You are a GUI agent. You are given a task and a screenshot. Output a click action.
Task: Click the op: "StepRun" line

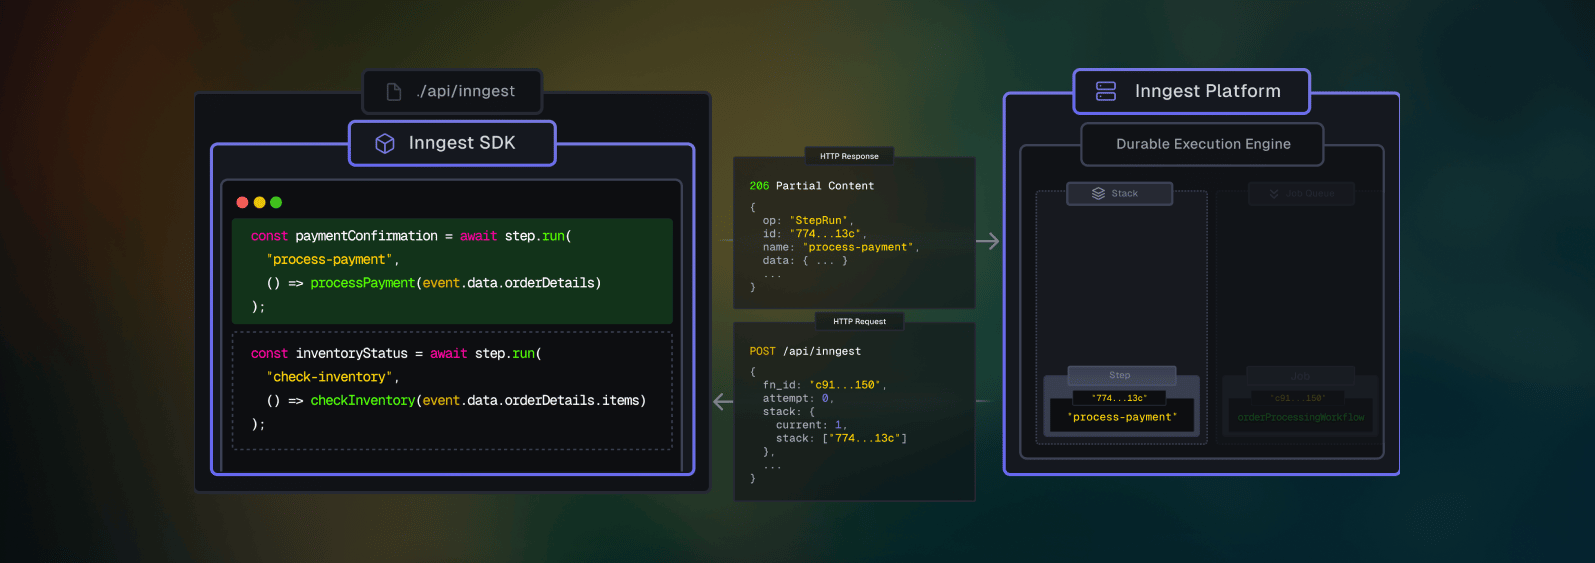pos(808,220)
